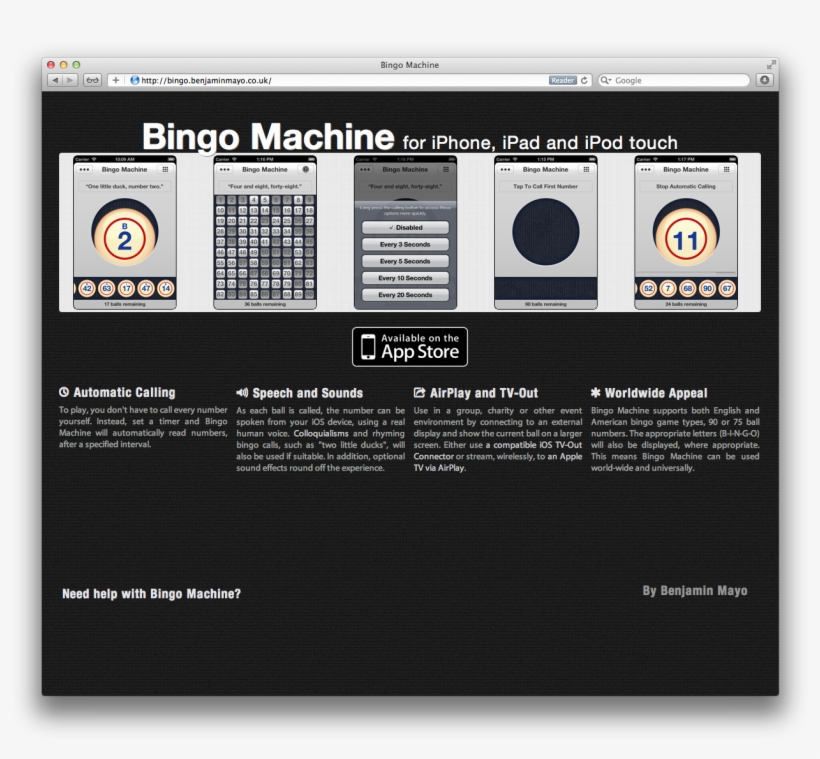Open fourth screenshot Tap To Call First Number

click(545, 232)
